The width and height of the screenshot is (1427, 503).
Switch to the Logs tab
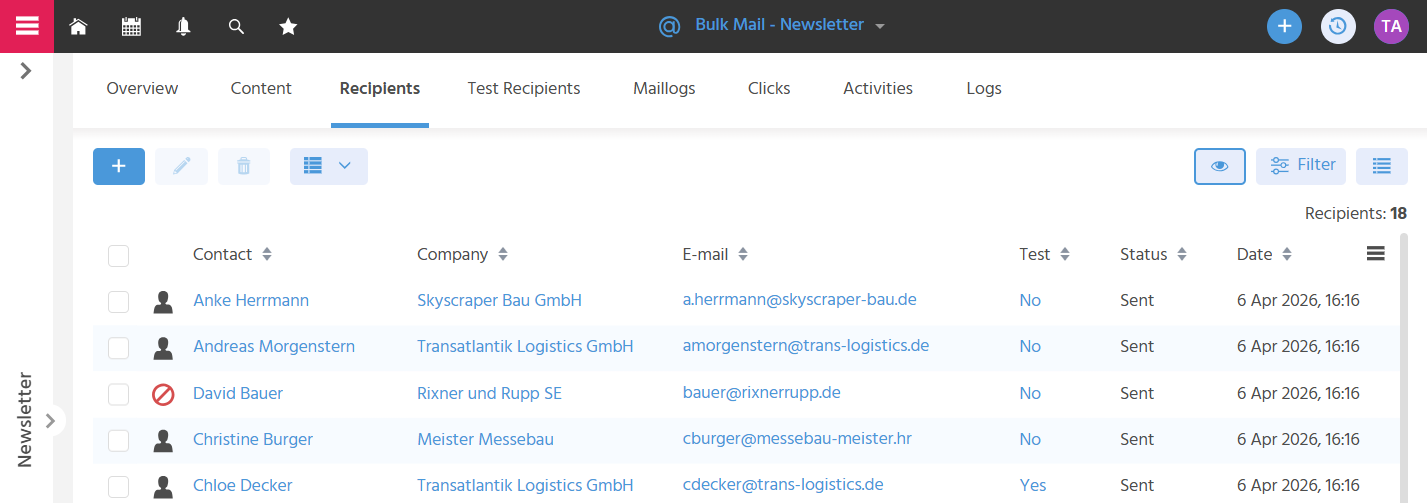tap(984, 88)
